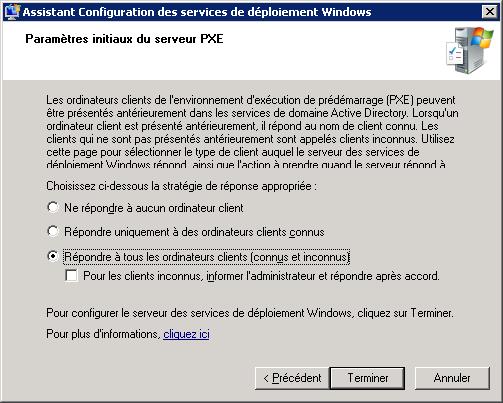Viewport: 503px width, 403px height.
Task: Close the Windows deployment configuration wizard
Action: point(490,12)
